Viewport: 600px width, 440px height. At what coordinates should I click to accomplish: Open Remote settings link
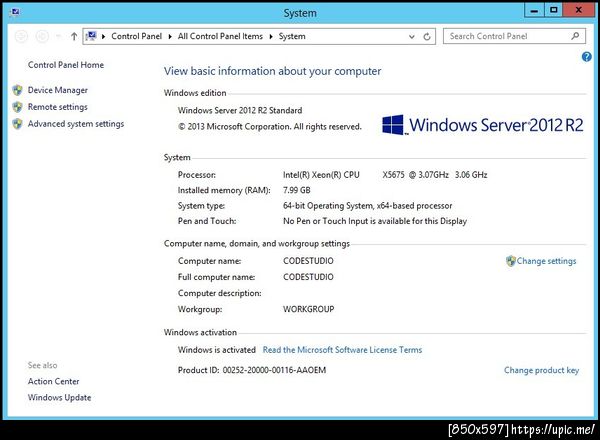[x=57, y=107]
